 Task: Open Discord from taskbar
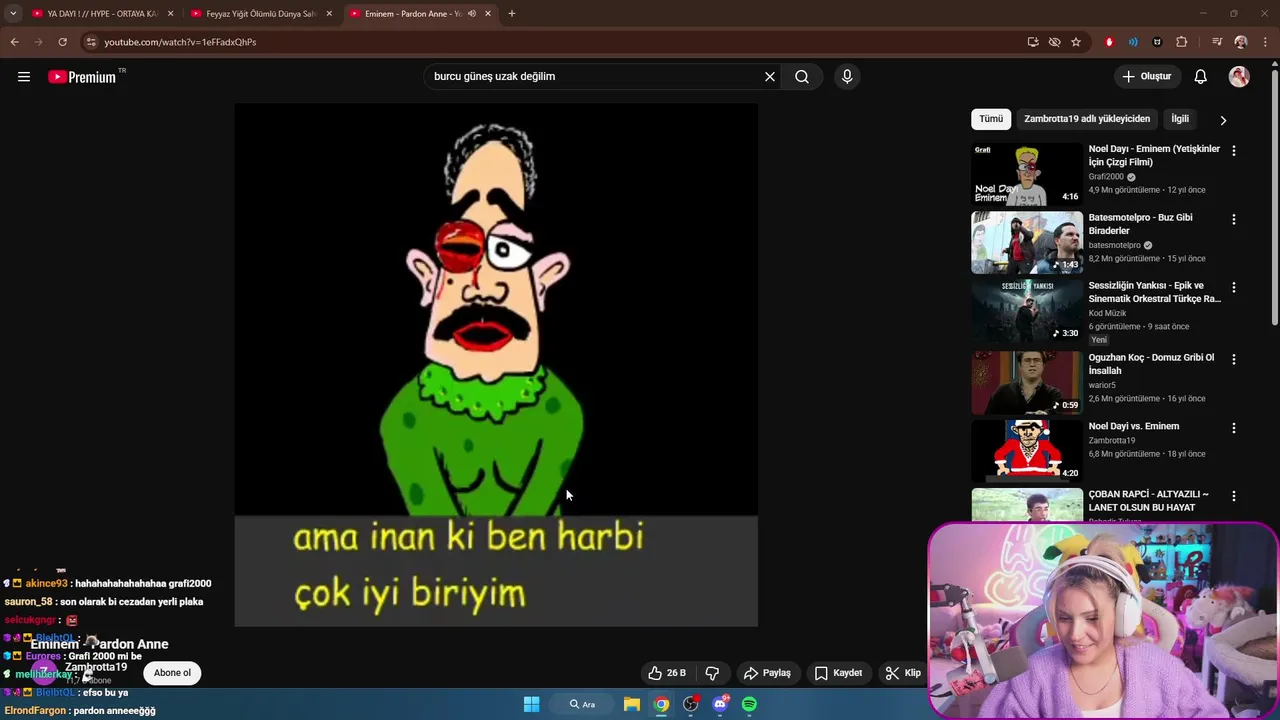pyautogui.click(x=720, y=704)
